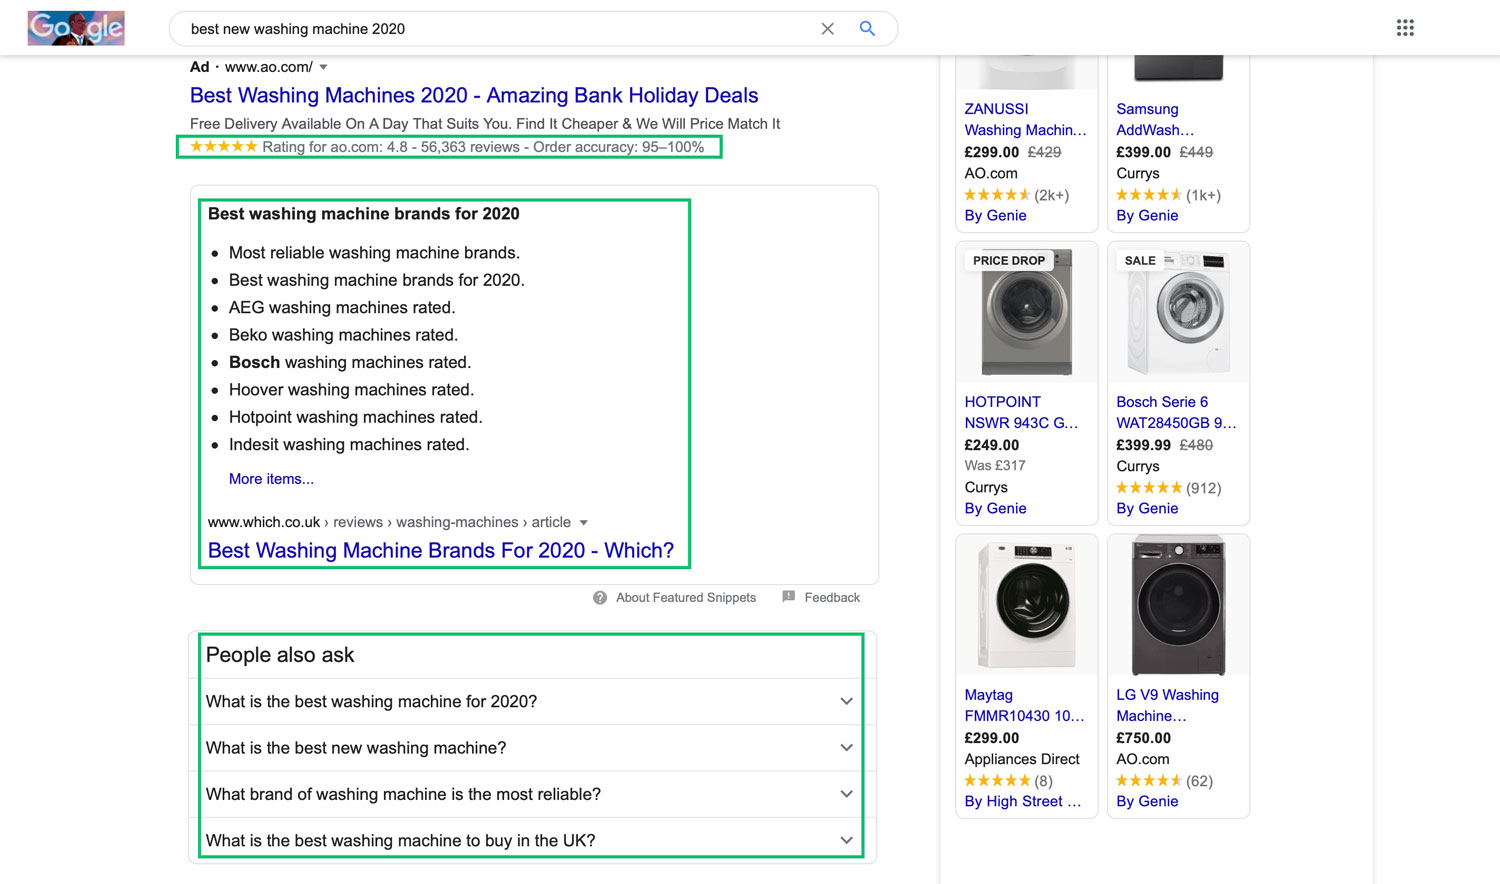The width and height of the screenshot is (1500, 884).
Task: Open ZANUSSI Washing Machine product link
Action: 1025,119
